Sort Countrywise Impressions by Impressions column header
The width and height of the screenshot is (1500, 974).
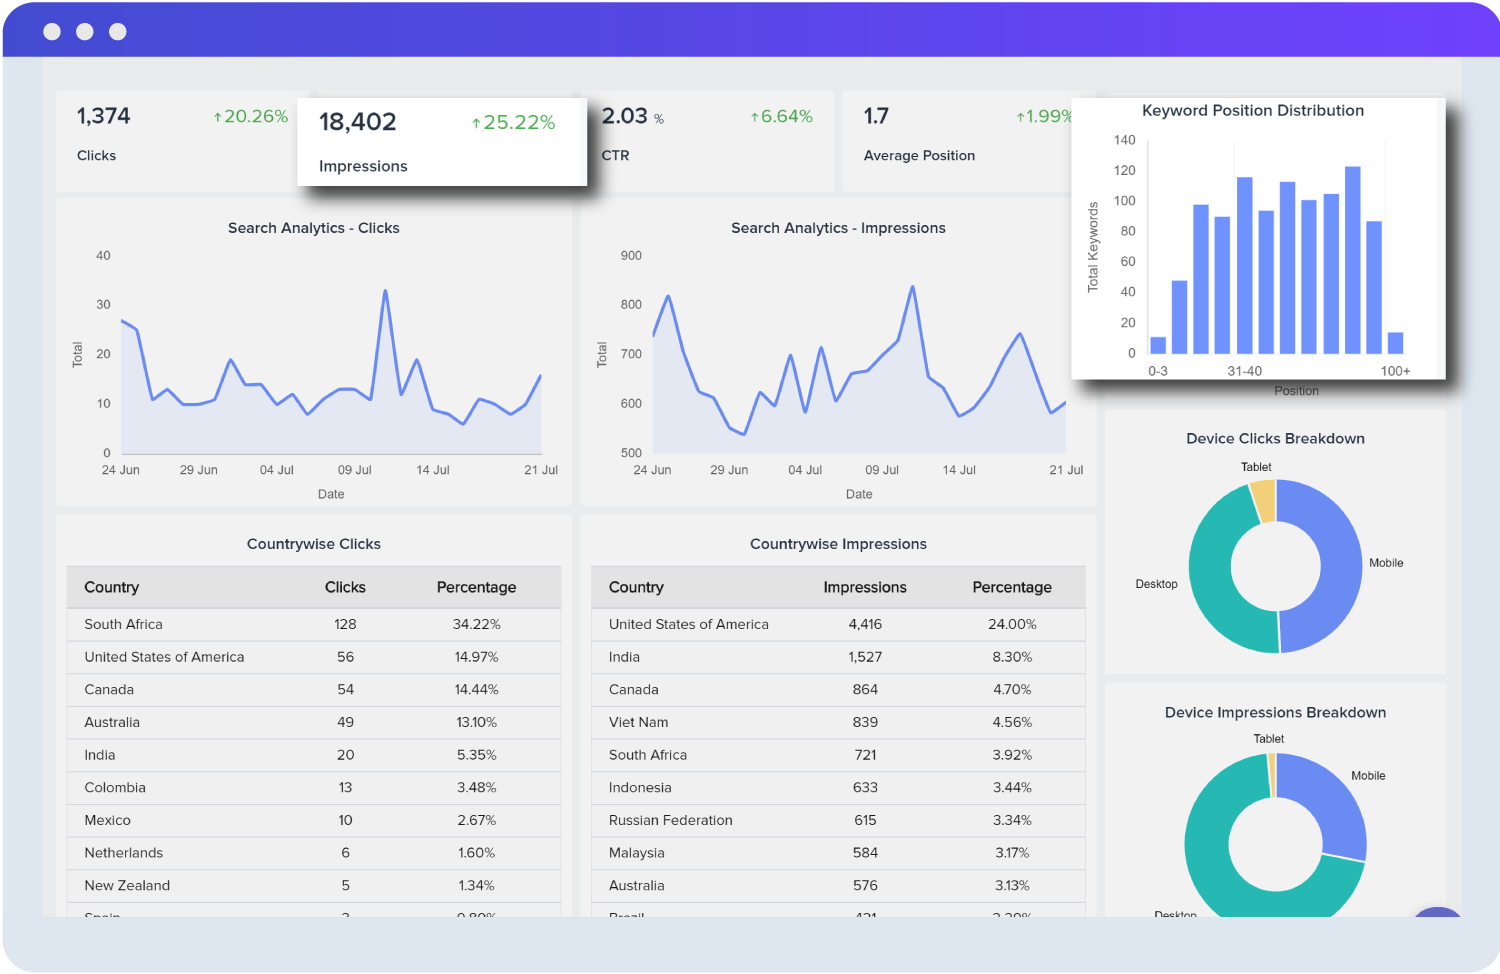864,588
